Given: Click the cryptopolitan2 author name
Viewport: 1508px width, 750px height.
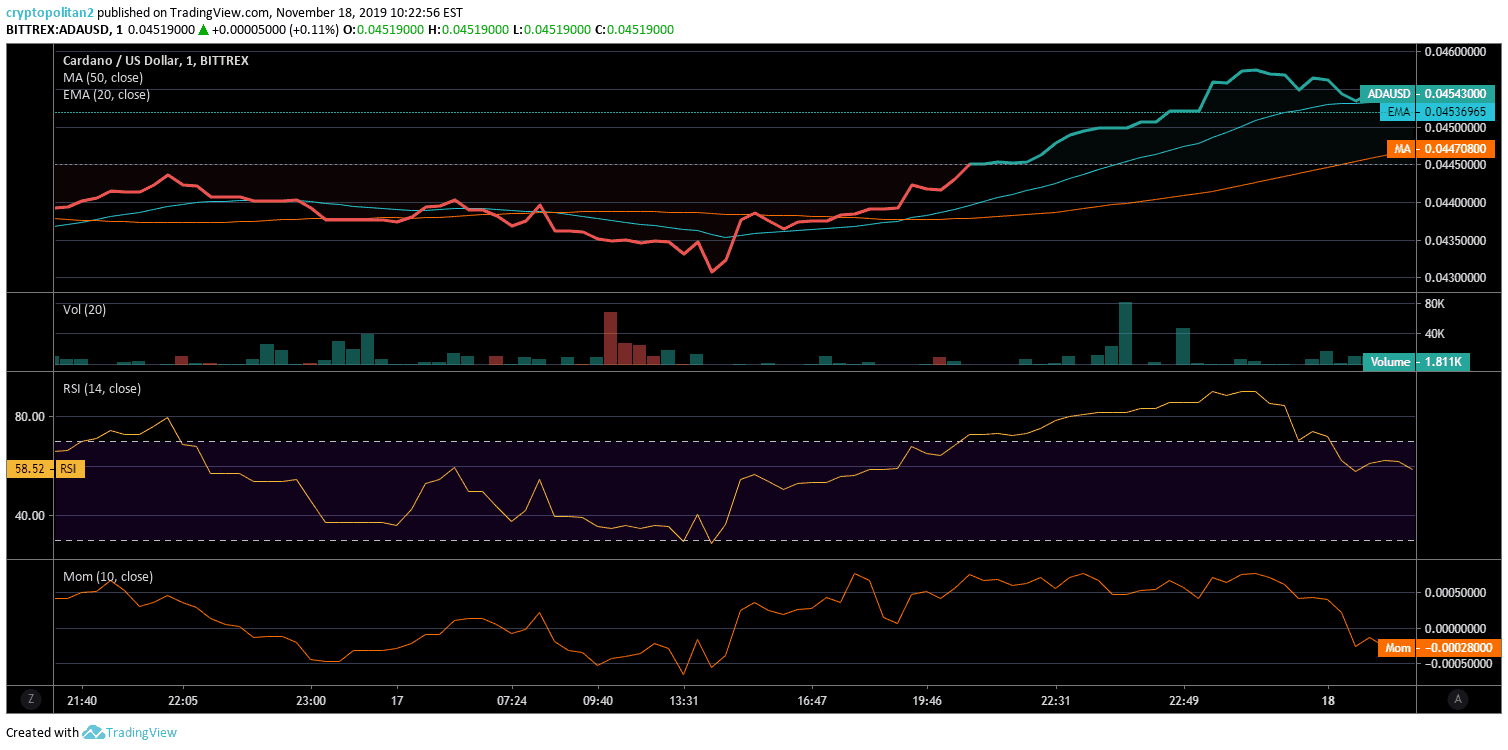Looking at the screenshot, I should point(50,13).
